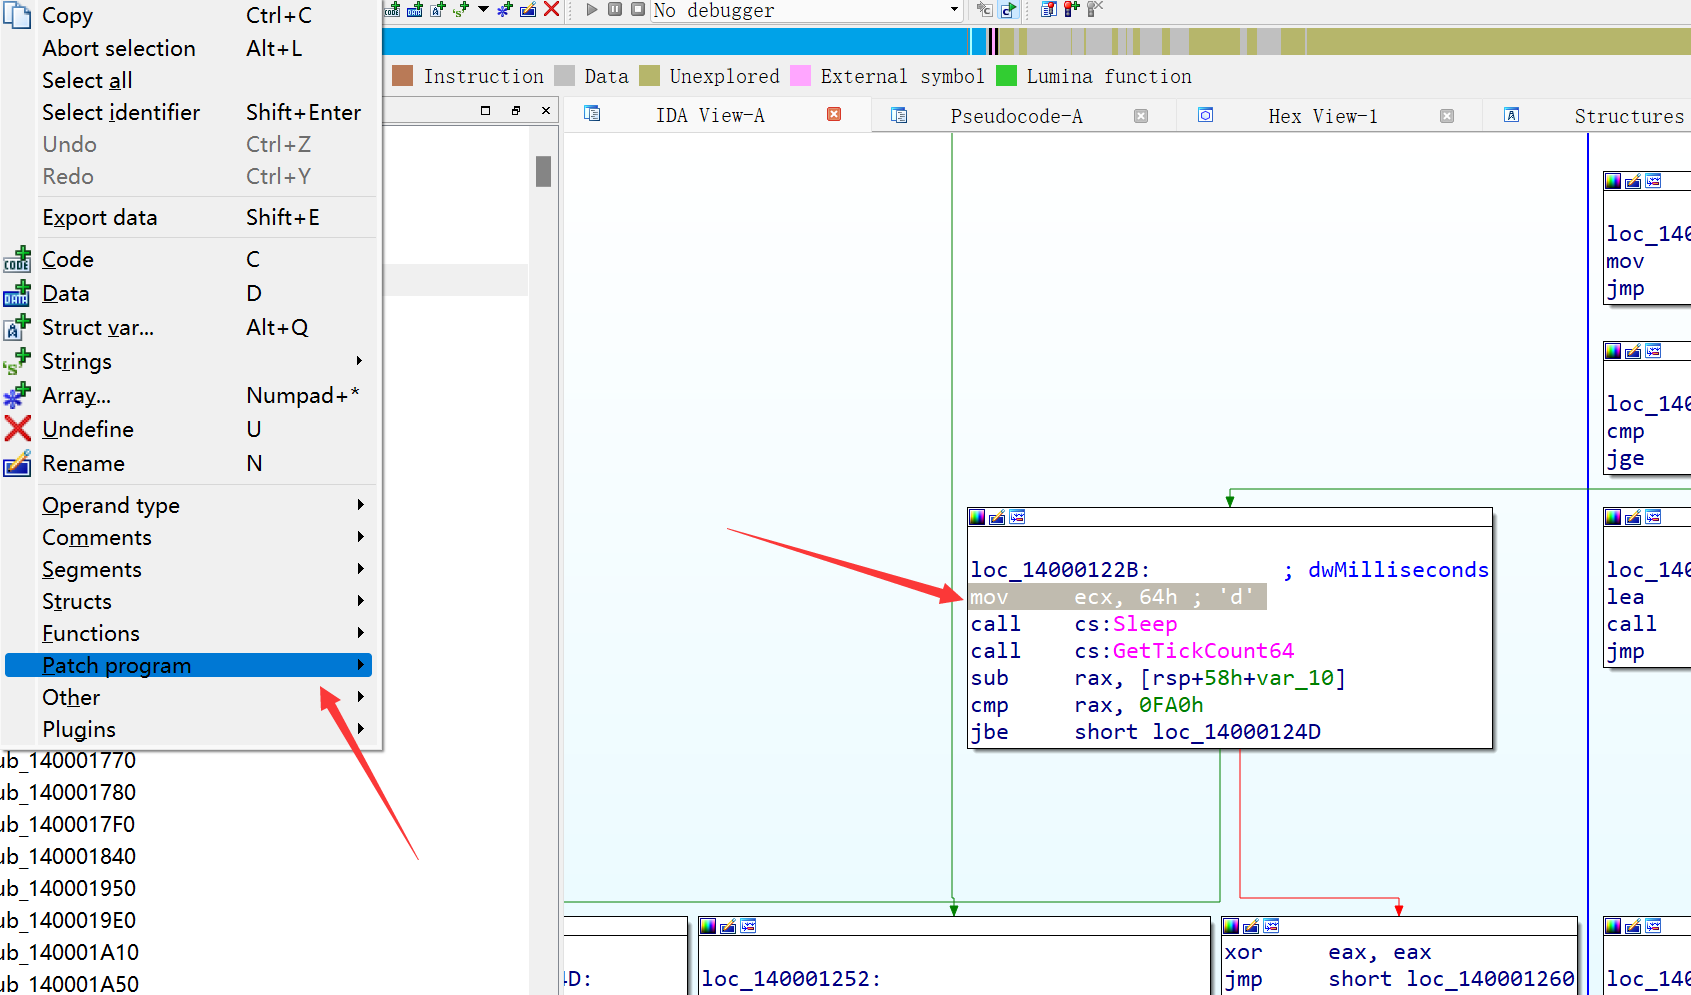Choose Copy from the context menu
The image size is (1691, 995).
190,15
